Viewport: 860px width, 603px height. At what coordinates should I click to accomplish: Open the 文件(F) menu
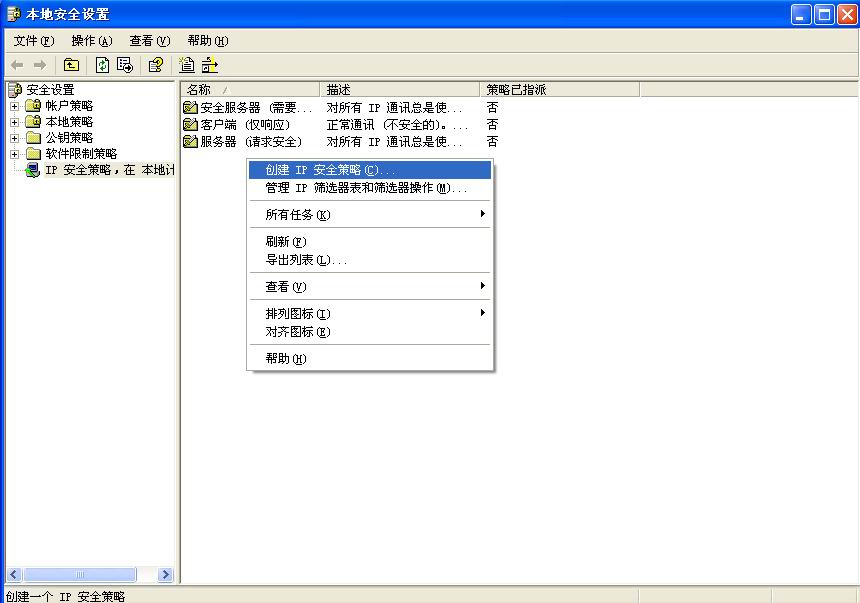click(x=34, y=41)
